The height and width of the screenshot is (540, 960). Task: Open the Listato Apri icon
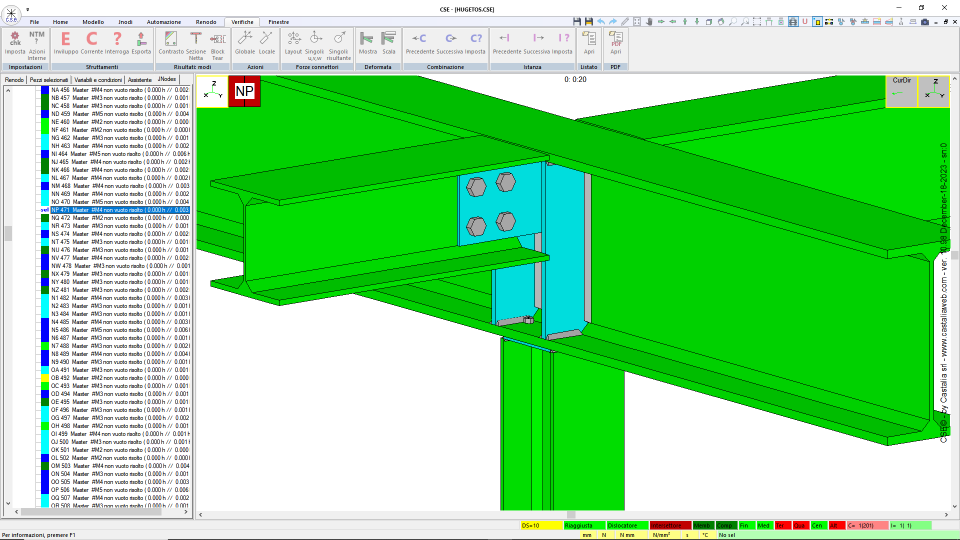pos(589,43)
